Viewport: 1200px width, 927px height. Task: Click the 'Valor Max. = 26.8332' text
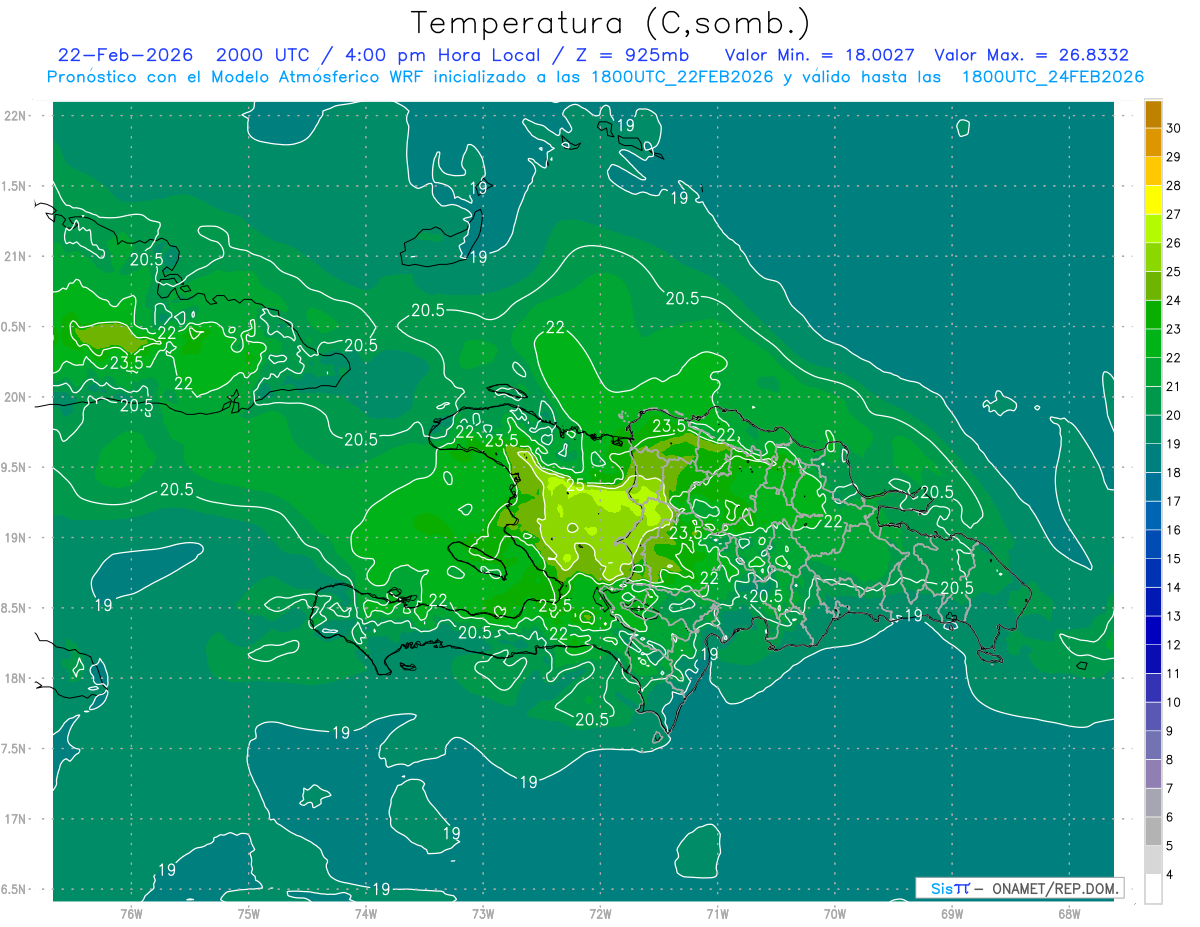[x=1031, y=55]
